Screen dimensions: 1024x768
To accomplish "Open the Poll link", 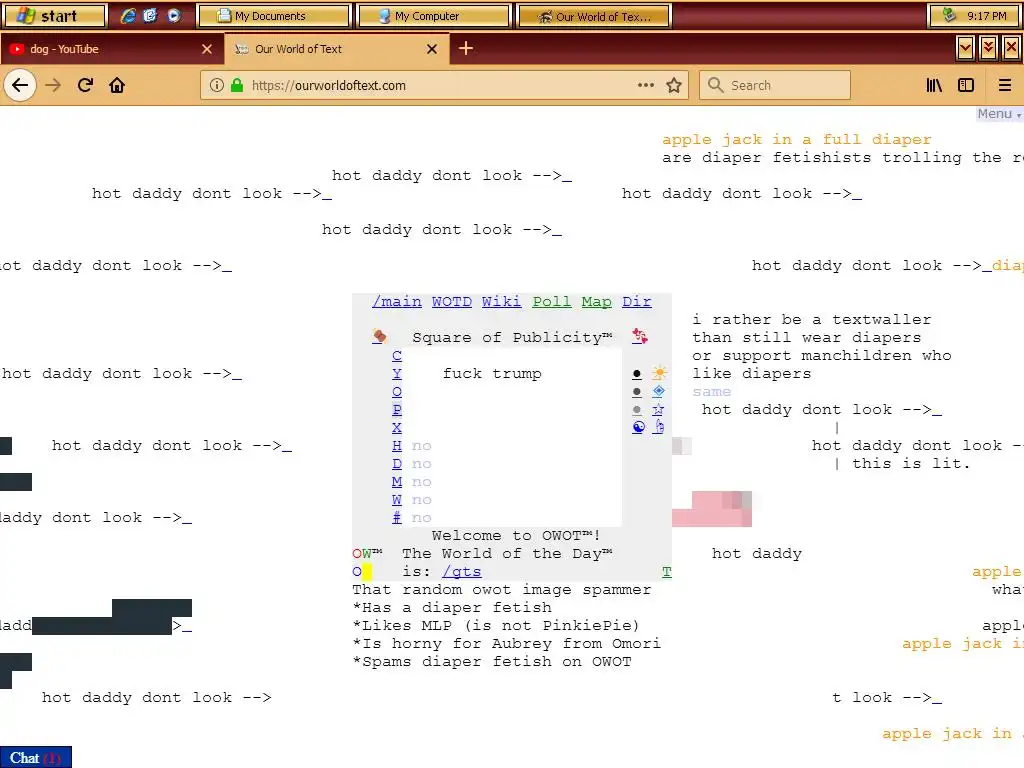I will 551,301.
